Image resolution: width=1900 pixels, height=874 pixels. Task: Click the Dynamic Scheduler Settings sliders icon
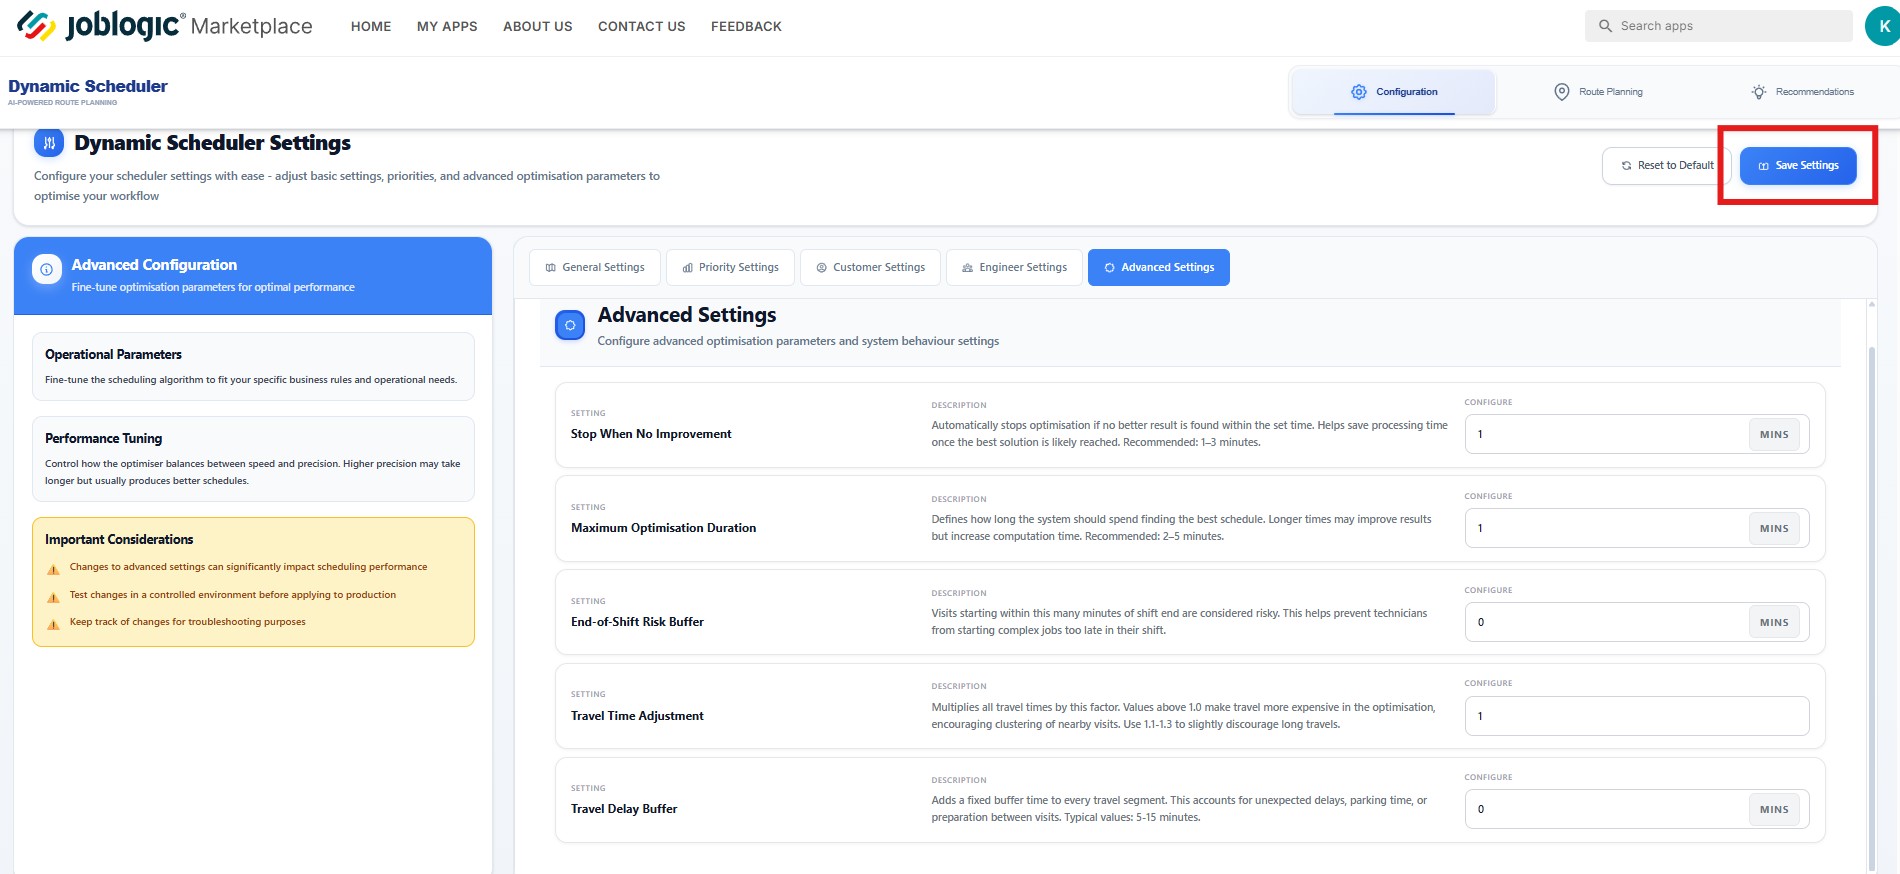click(x=49, y=143)
